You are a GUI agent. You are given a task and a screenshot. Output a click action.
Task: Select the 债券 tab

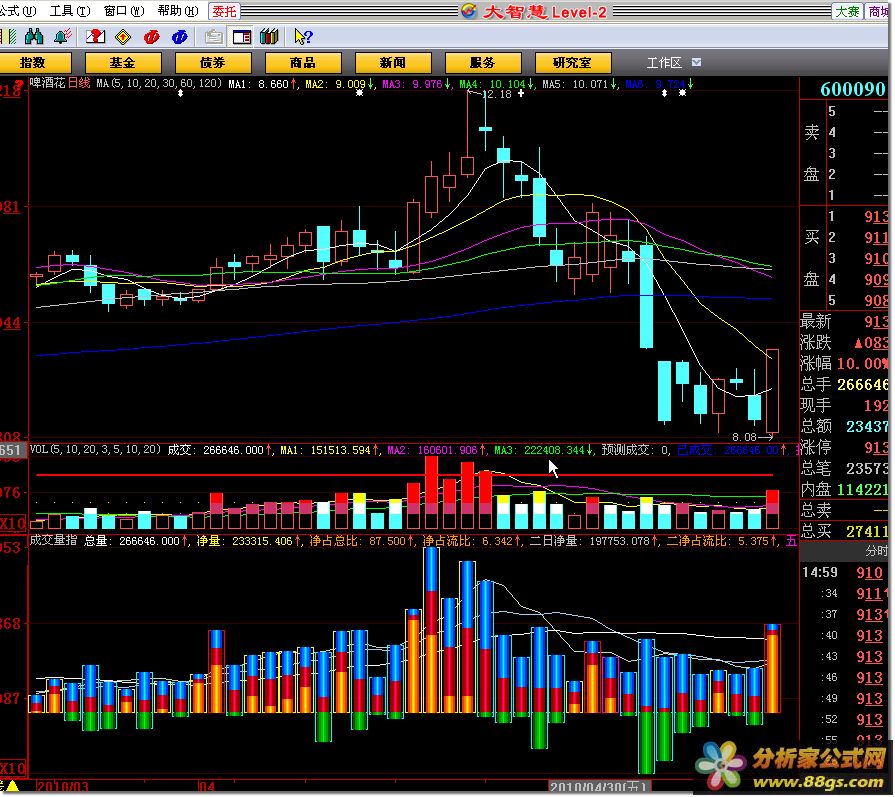point(213,63)
